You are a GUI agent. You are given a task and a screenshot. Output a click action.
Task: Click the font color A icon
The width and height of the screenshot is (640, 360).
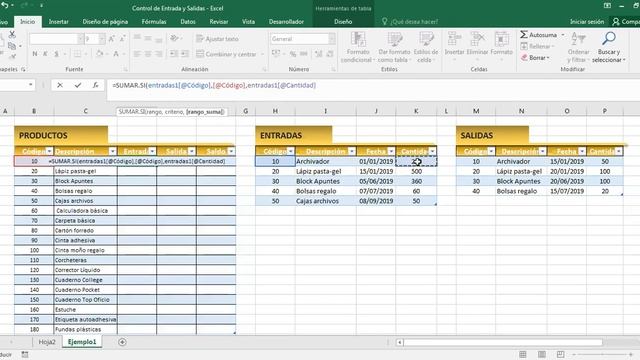pos(116,54)
